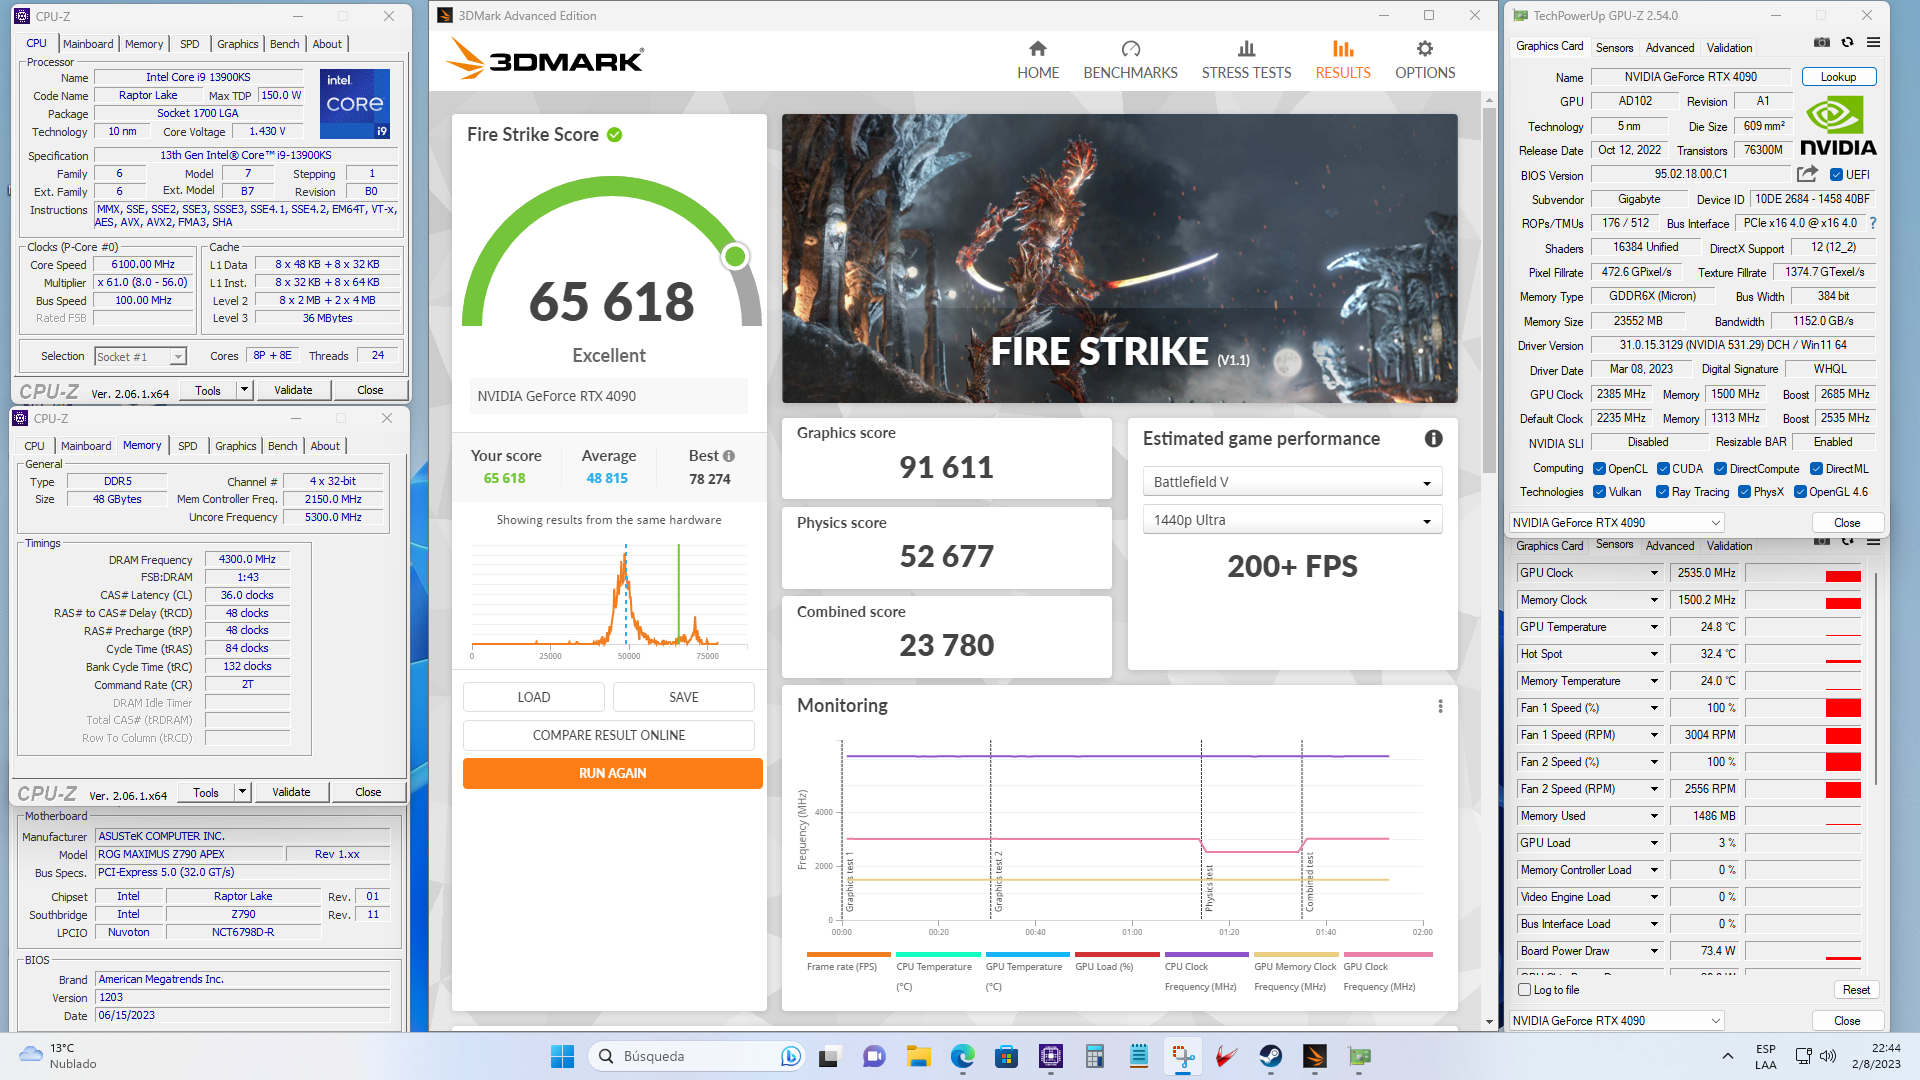Toggle the Ray Tracing checkbox

tap(1662, 492)
